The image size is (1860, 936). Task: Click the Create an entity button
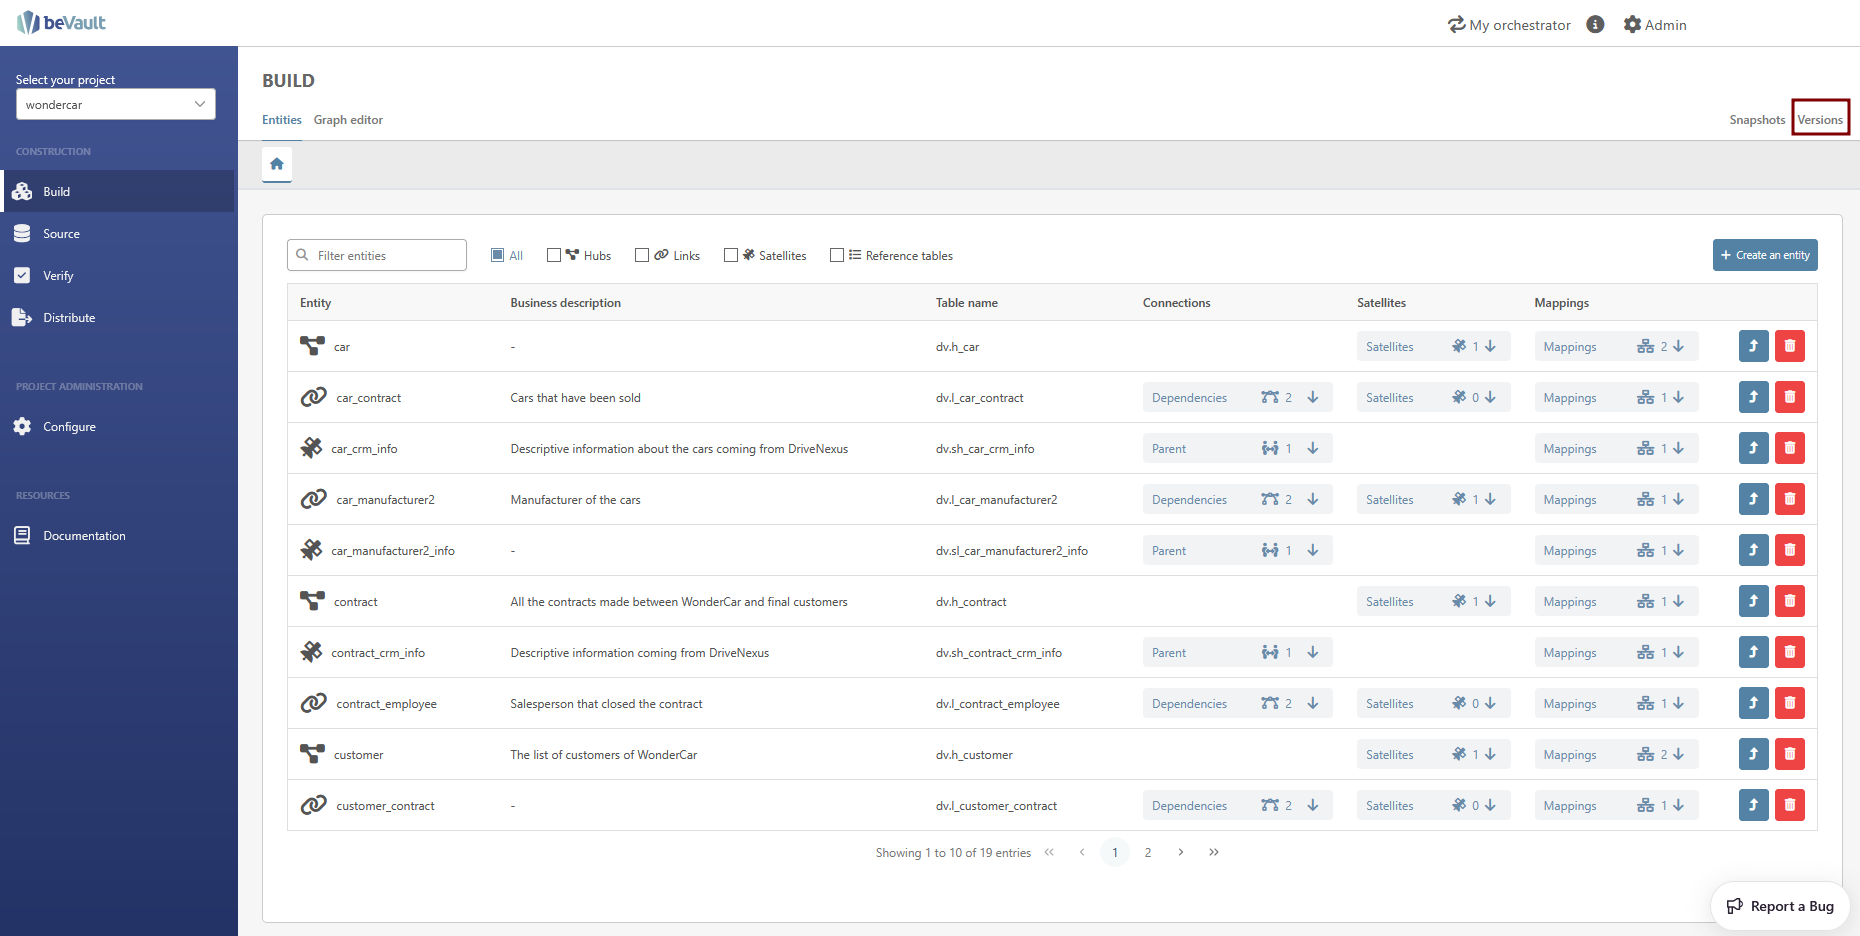coord(1764,255)
